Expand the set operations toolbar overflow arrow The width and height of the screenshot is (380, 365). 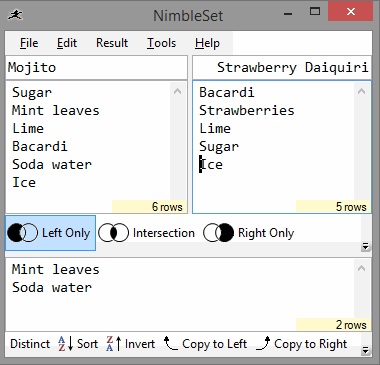[x=365, y=247]
